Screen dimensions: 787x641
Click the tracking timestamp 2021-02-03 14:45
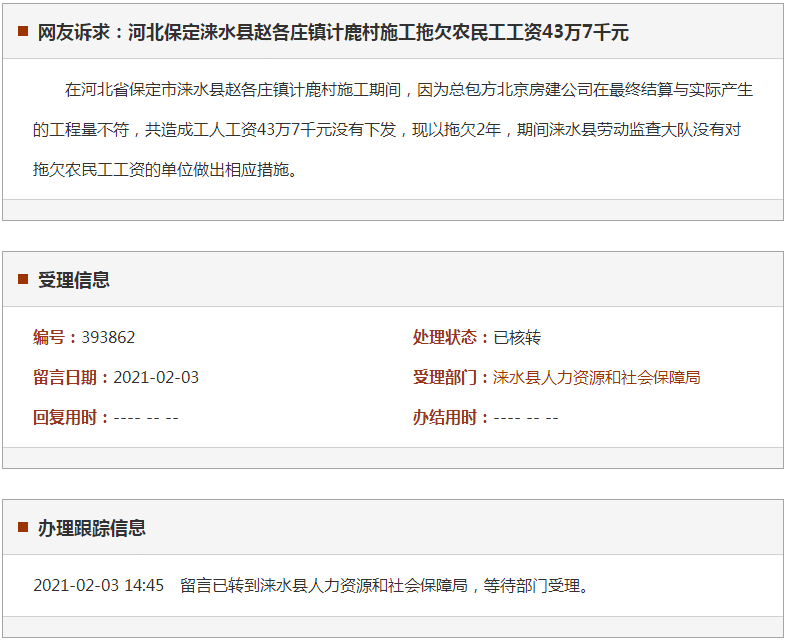98,585
